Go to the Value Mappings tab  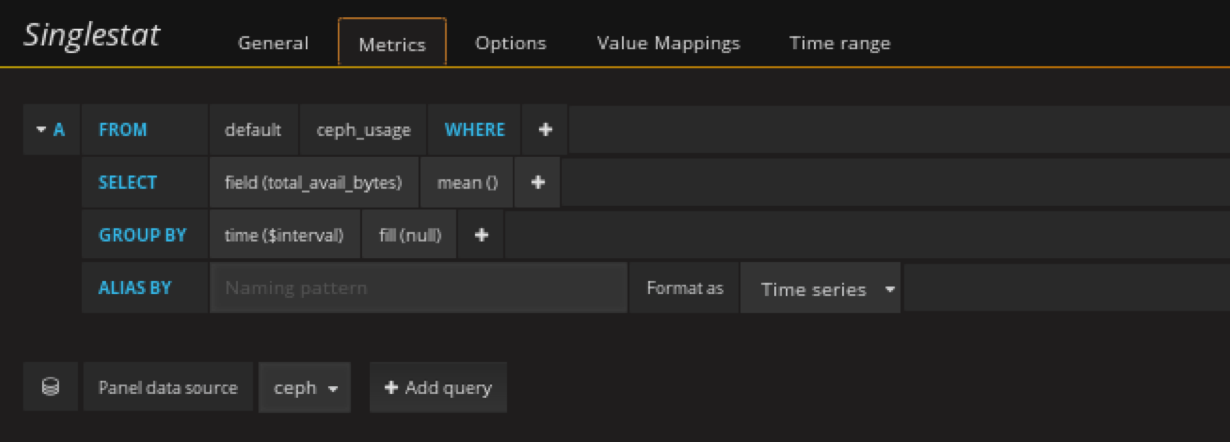(x=668, y=43)
